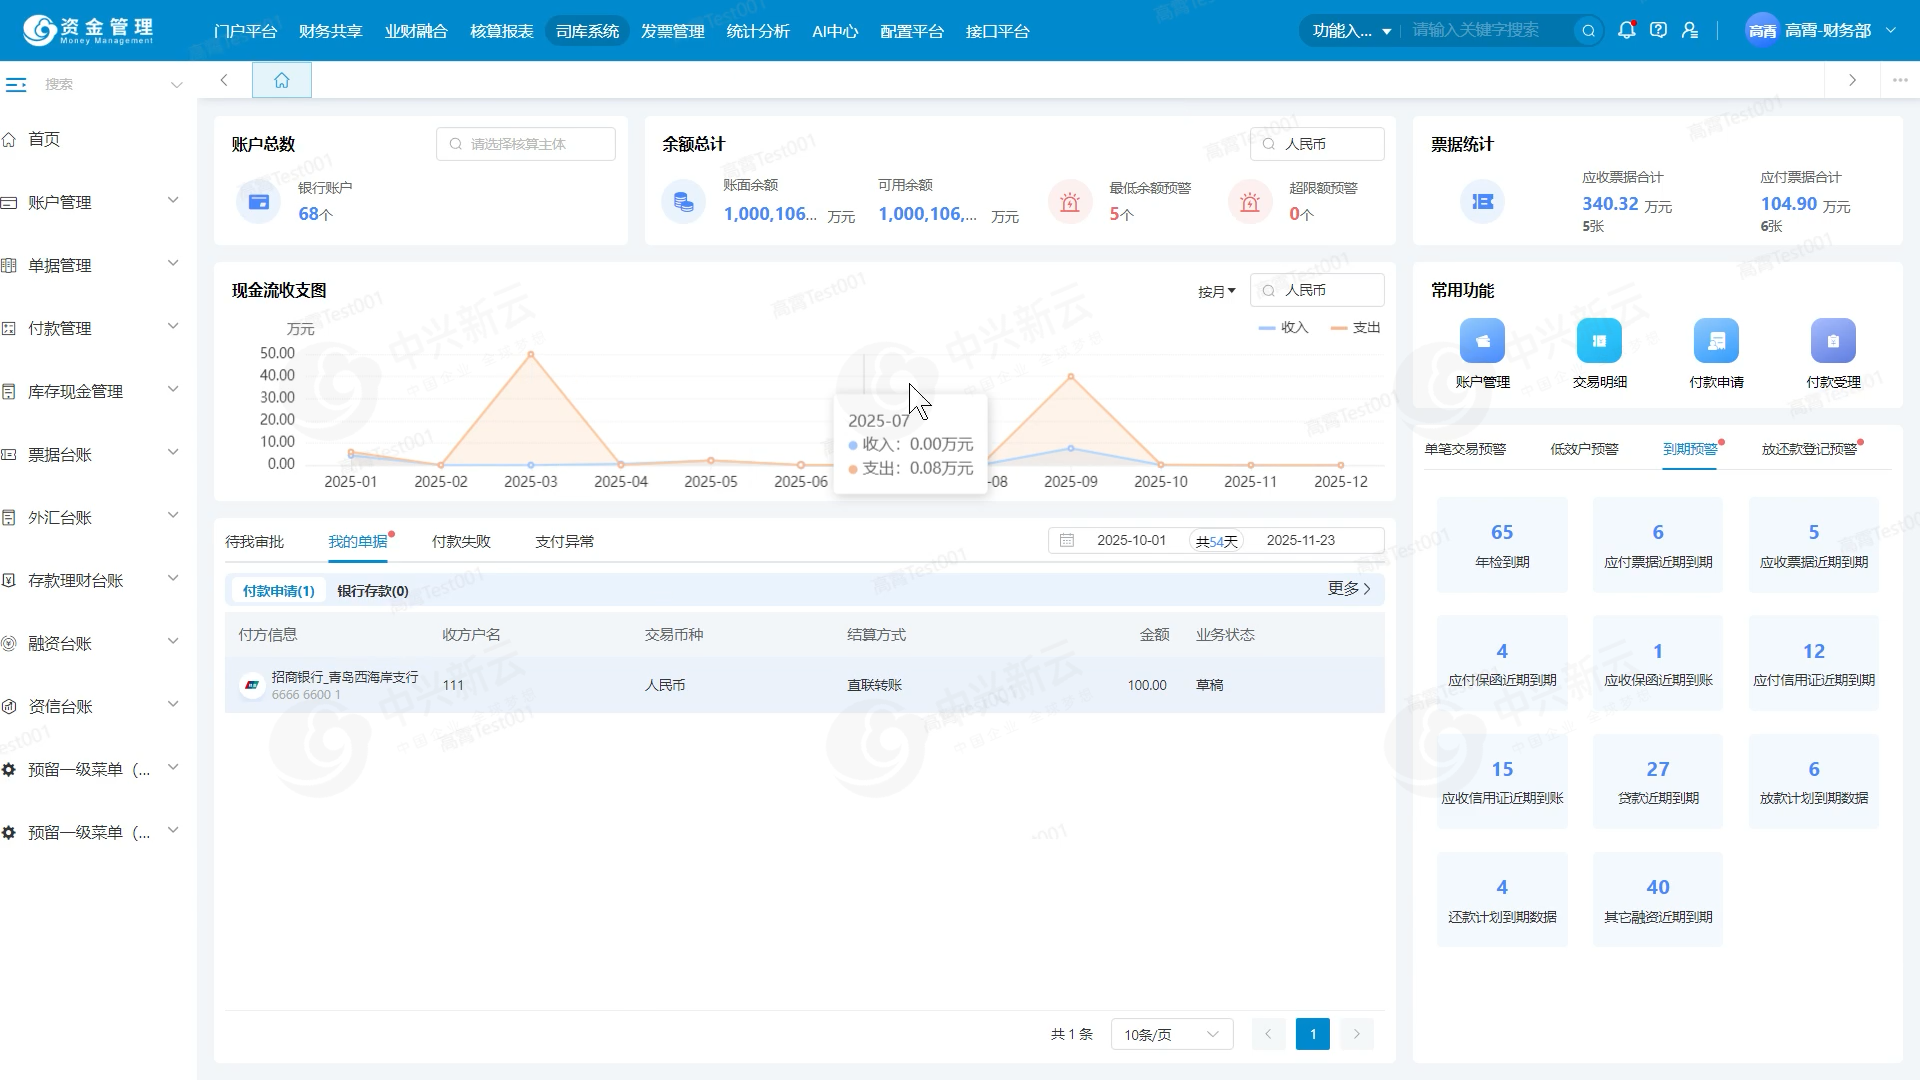Open the 年检到期 warning card

1501,545
